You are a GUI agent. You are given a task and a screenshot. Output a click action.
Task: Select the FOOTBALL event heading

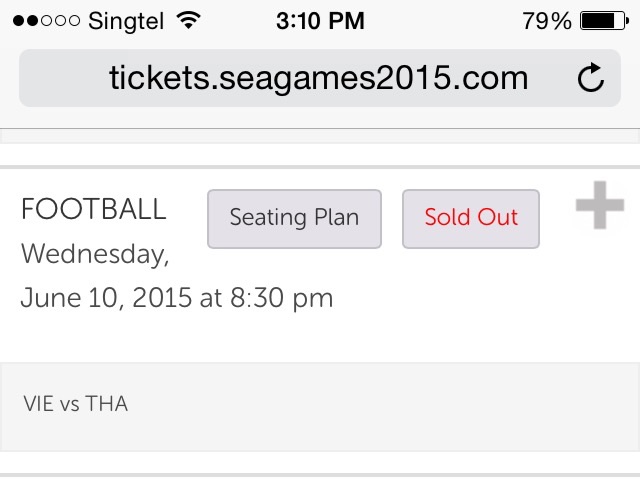(x=93, y=210)
